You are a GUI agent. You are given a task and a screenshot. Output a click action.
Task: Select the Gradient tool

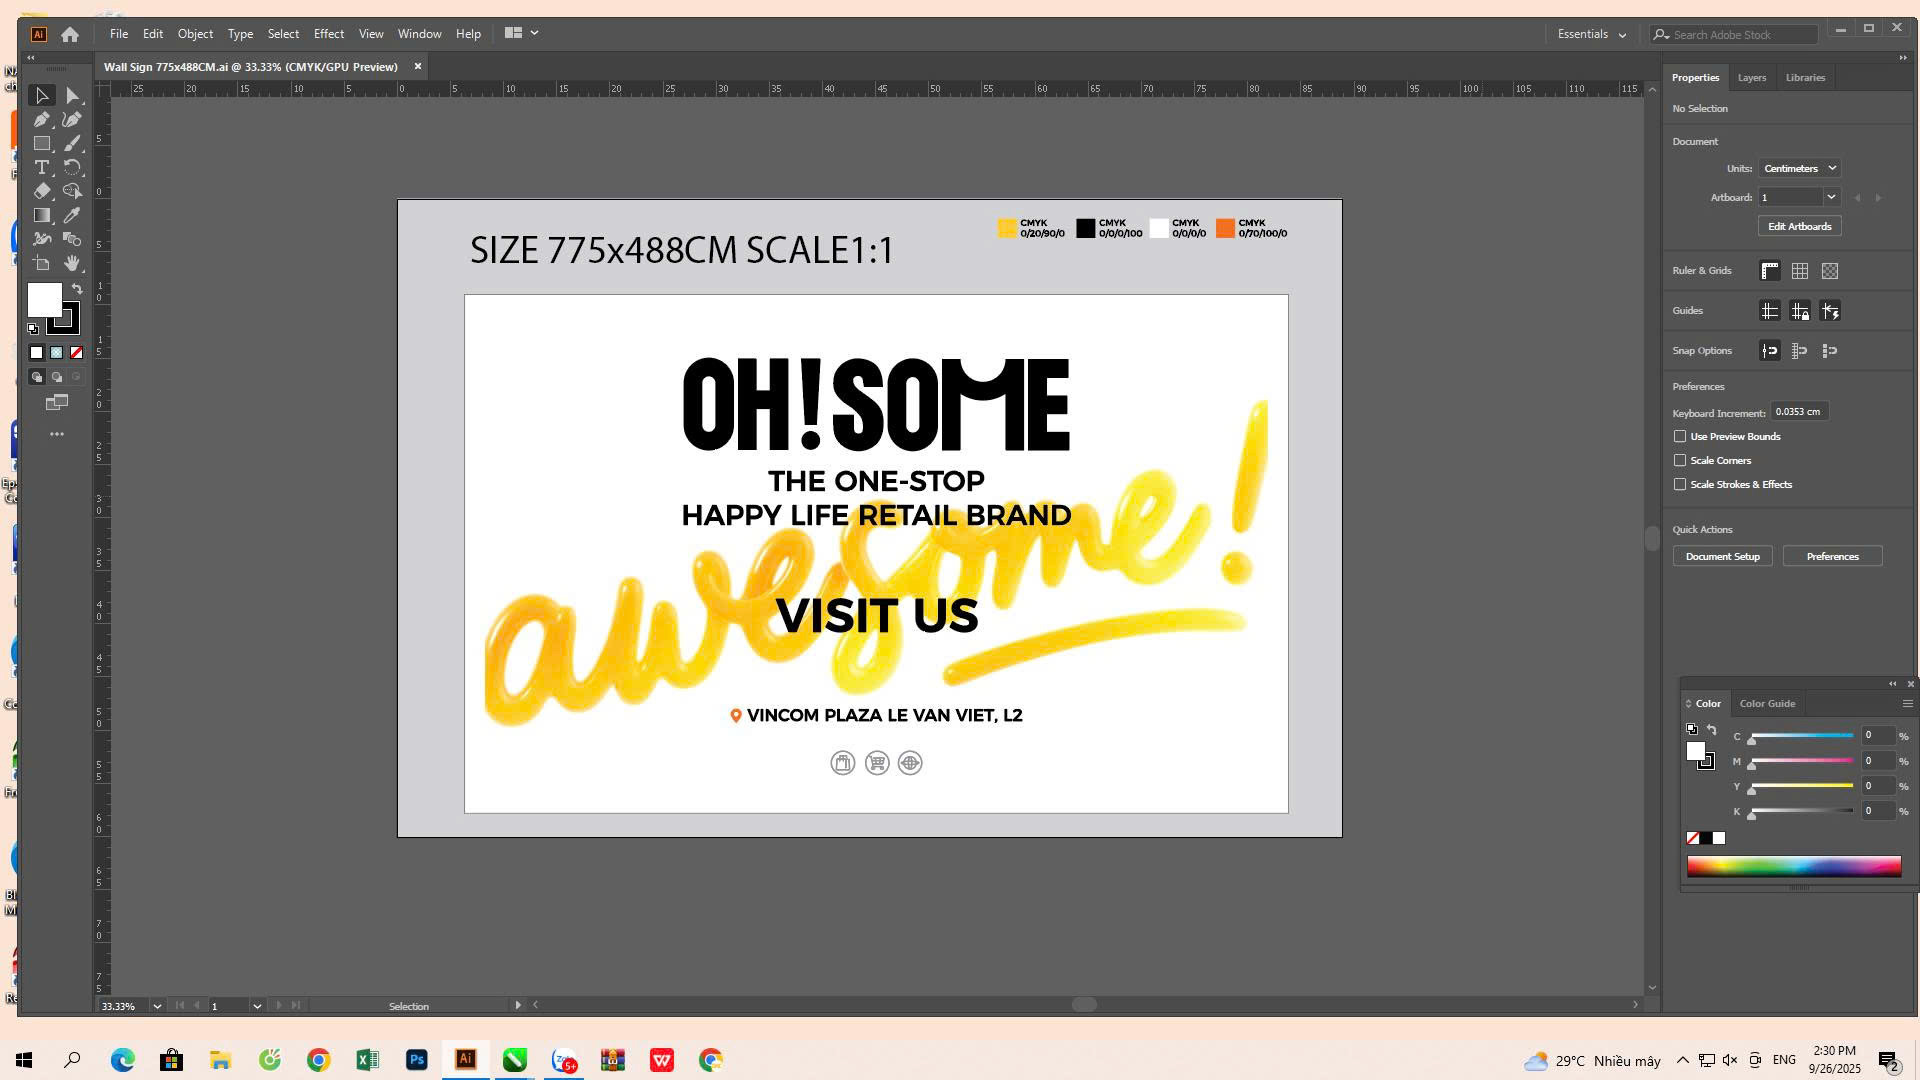pos(42,216)
